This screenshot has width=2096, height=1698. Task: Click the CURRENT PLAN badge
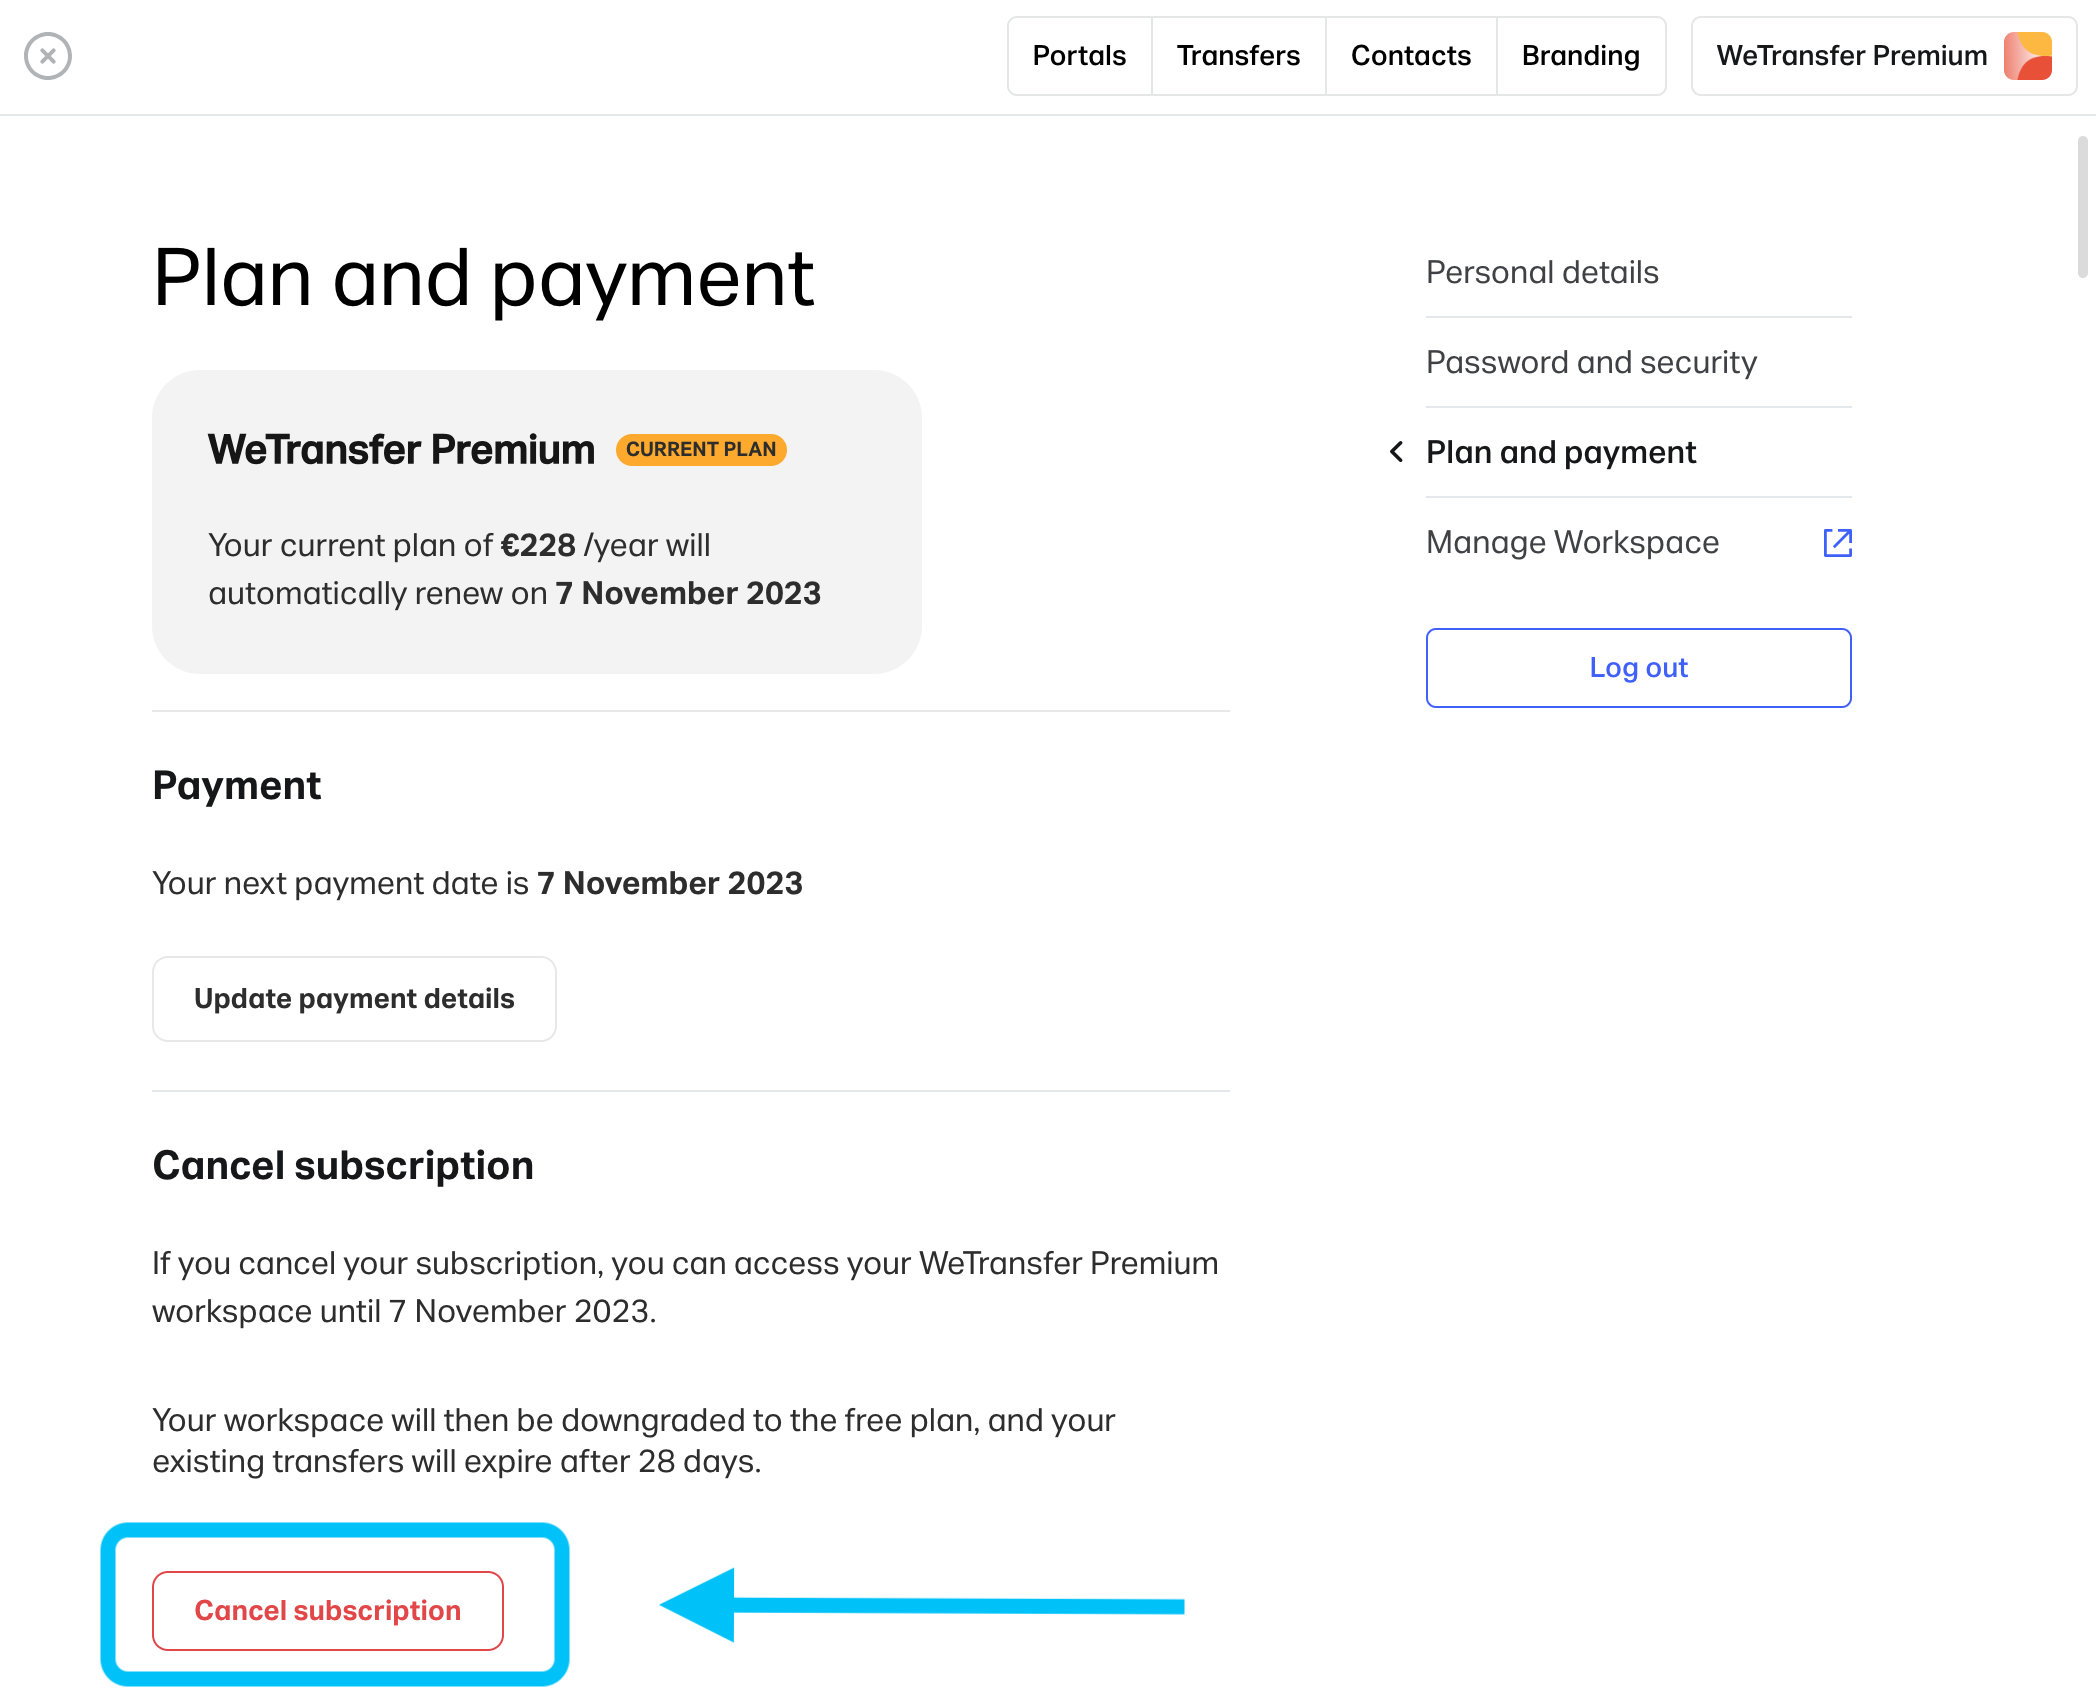[x=701, y=449]
